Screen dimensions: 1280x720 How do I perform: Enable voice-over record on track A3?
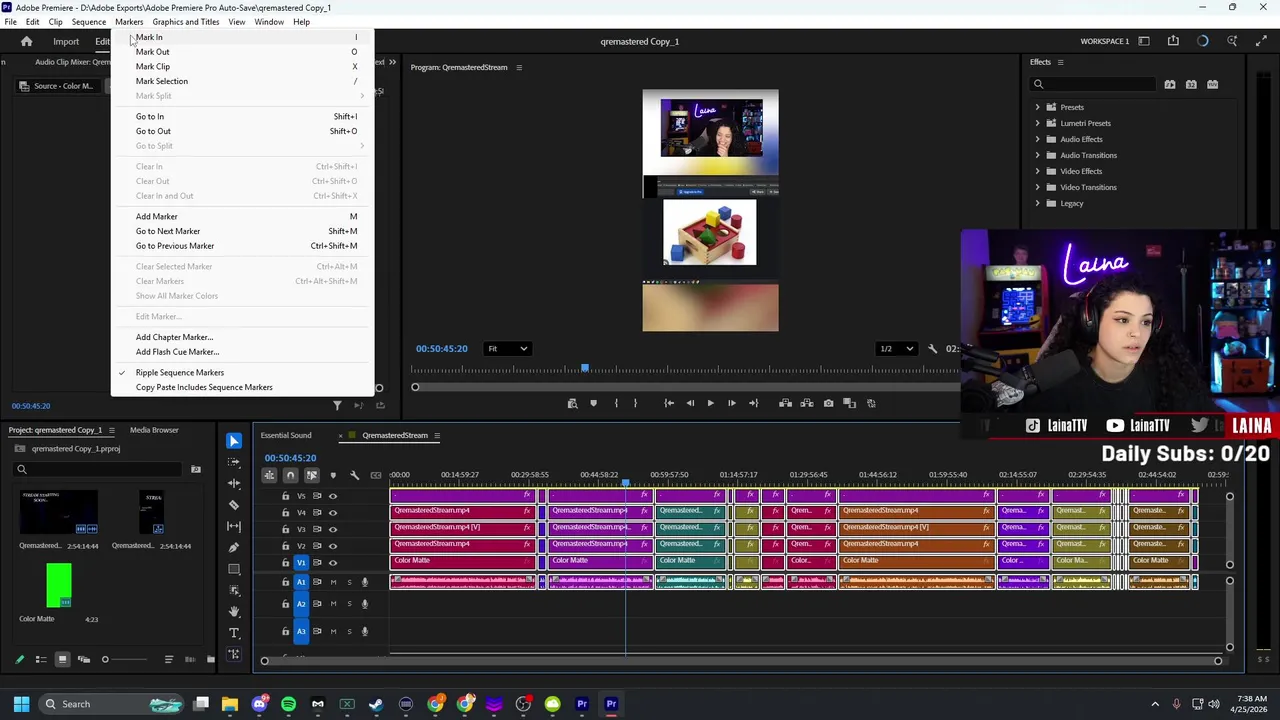(365, 631)
